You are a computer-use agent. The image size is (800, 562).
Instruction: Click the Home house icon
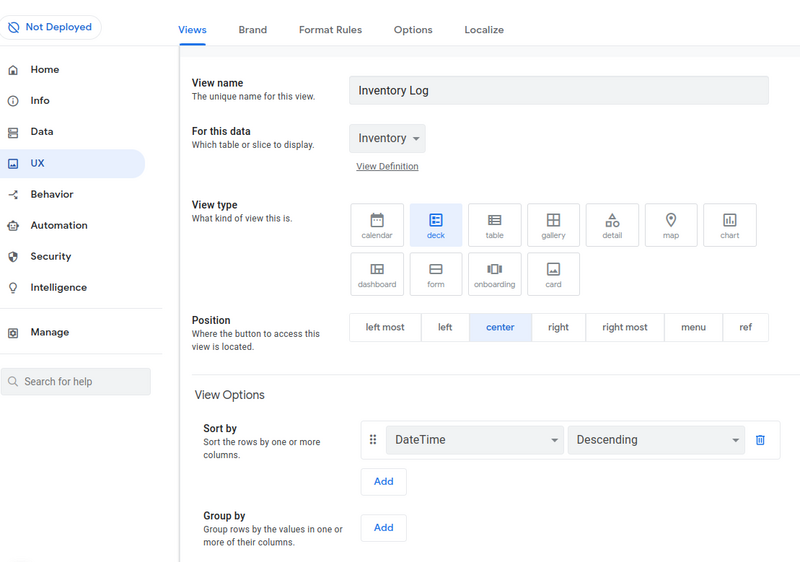[13, 70]
